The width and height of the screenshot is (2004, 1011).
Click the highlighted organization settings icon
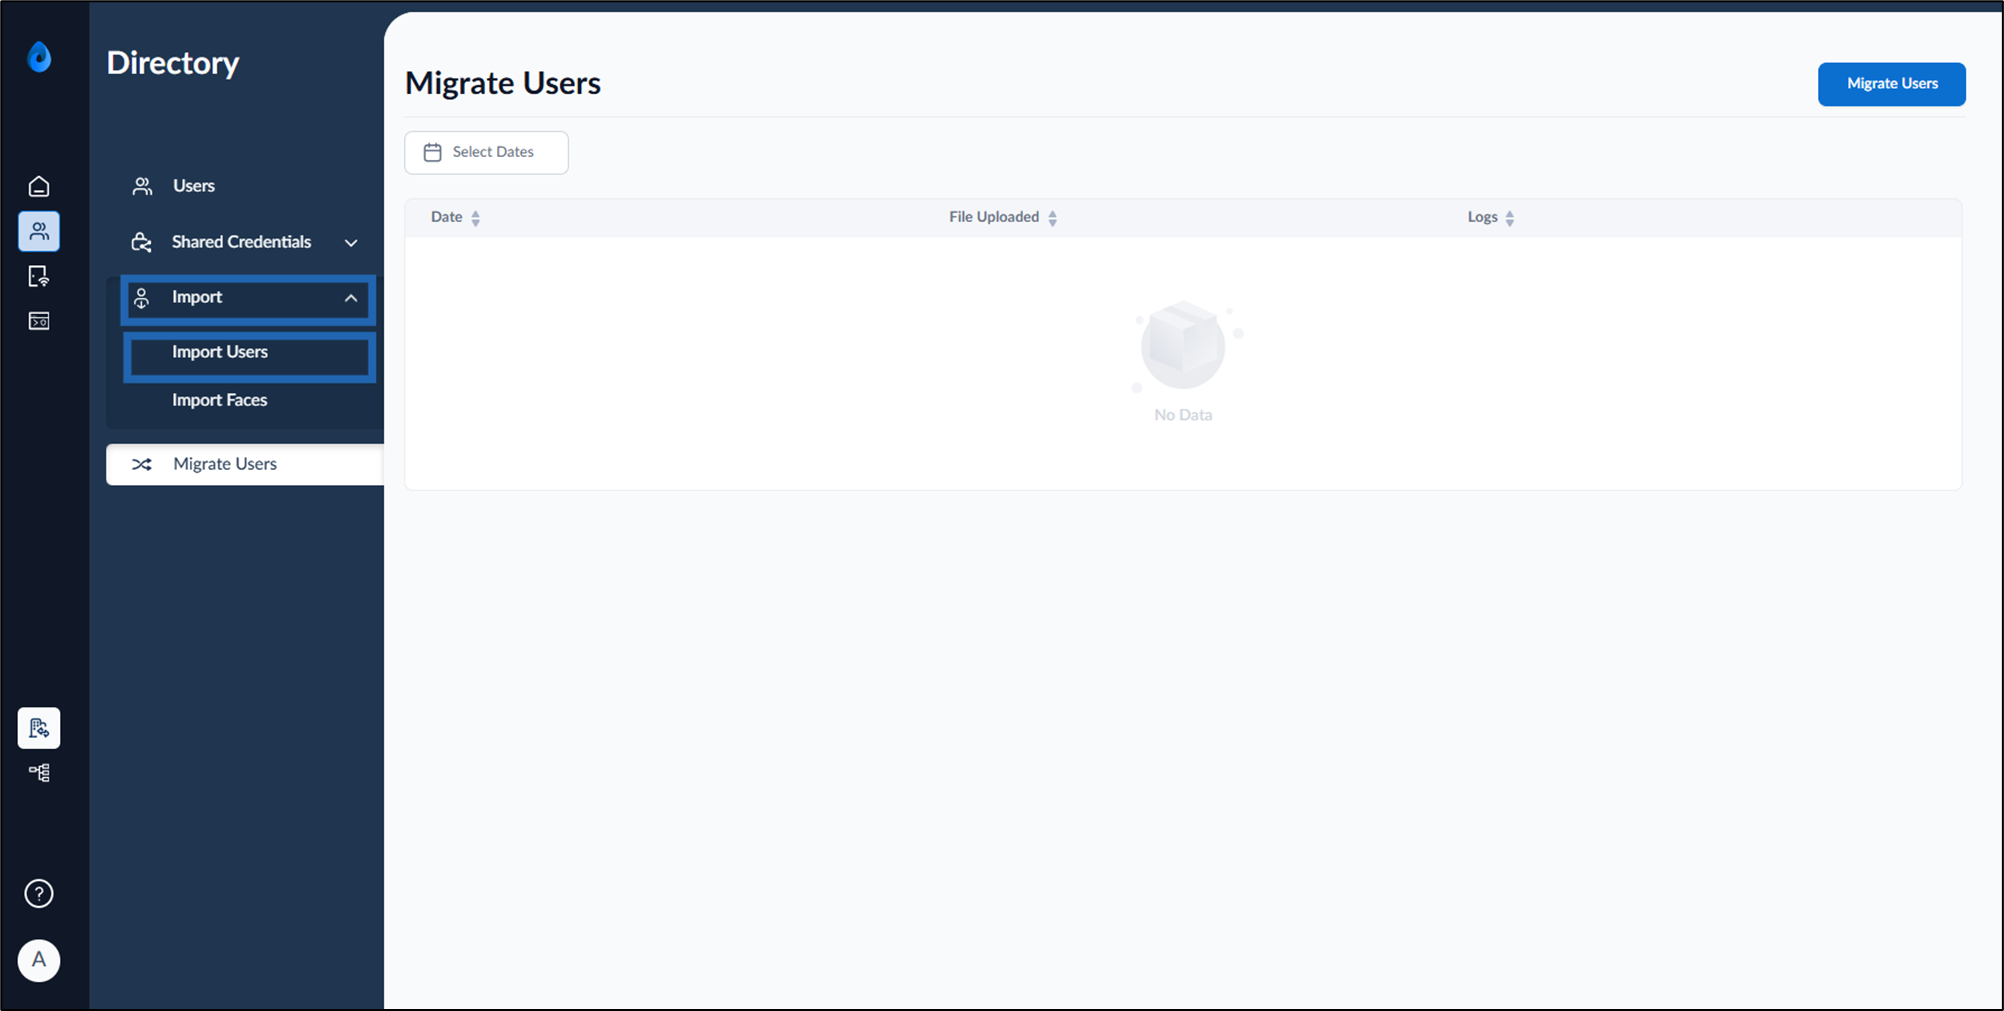pyautogui.click(x=39, y=728)
